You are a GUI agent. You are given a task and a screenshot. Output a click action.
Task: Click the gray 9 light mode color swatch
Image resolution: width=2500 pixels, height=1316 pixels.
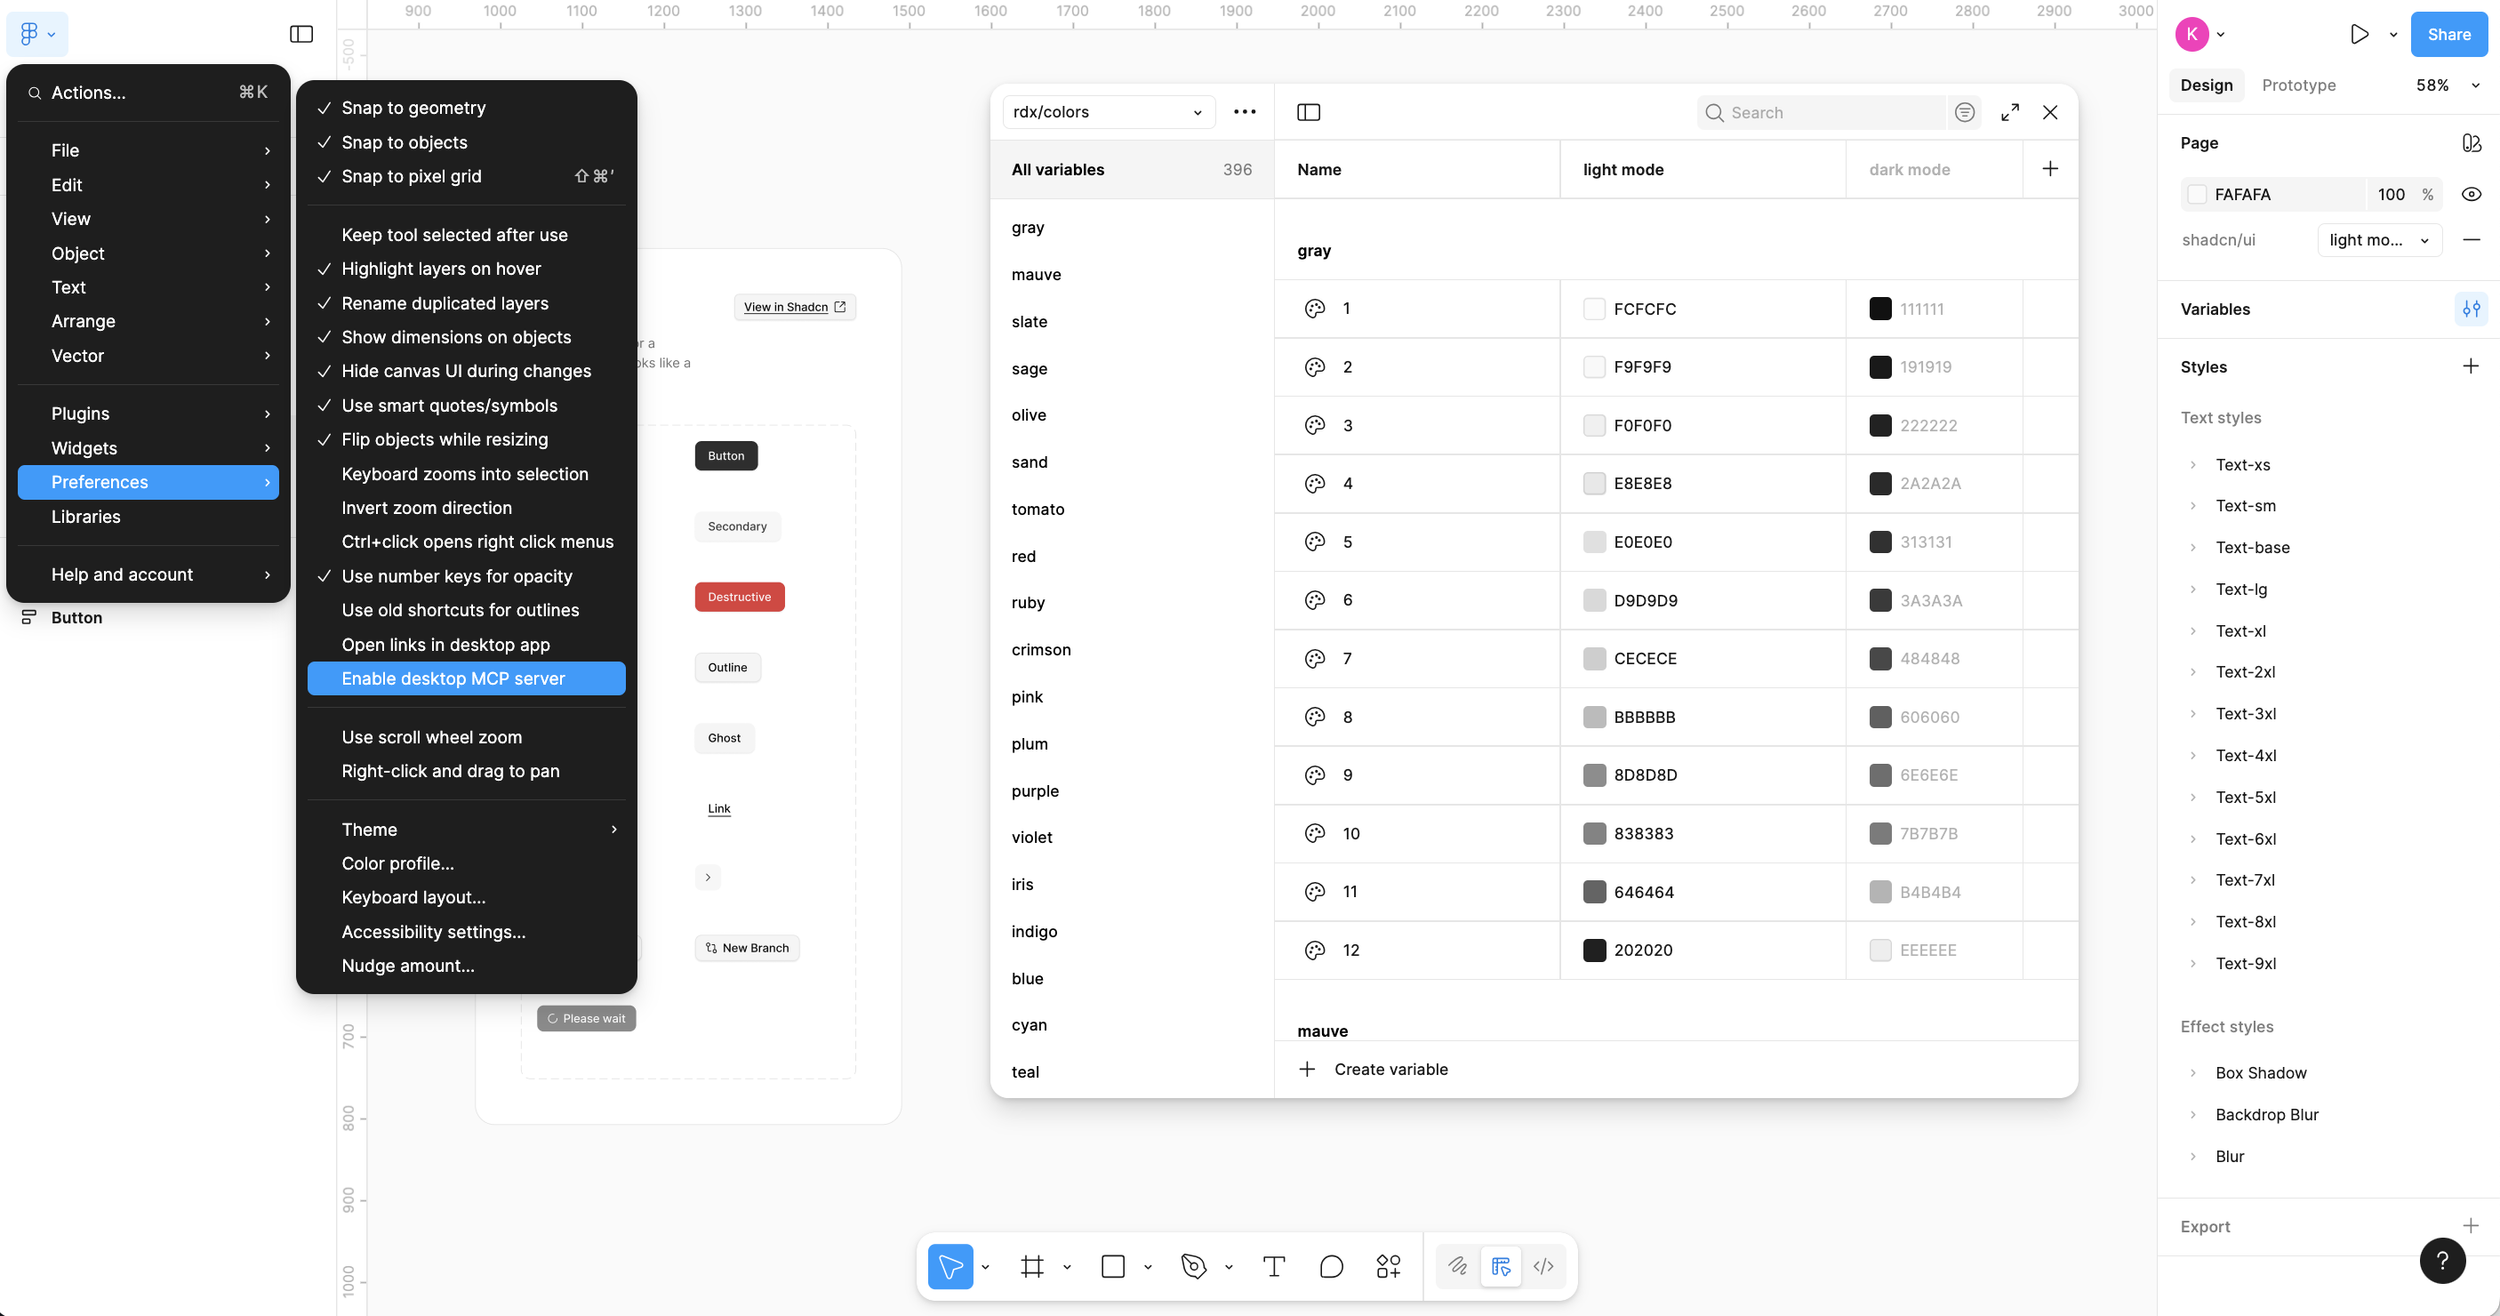1594,775
